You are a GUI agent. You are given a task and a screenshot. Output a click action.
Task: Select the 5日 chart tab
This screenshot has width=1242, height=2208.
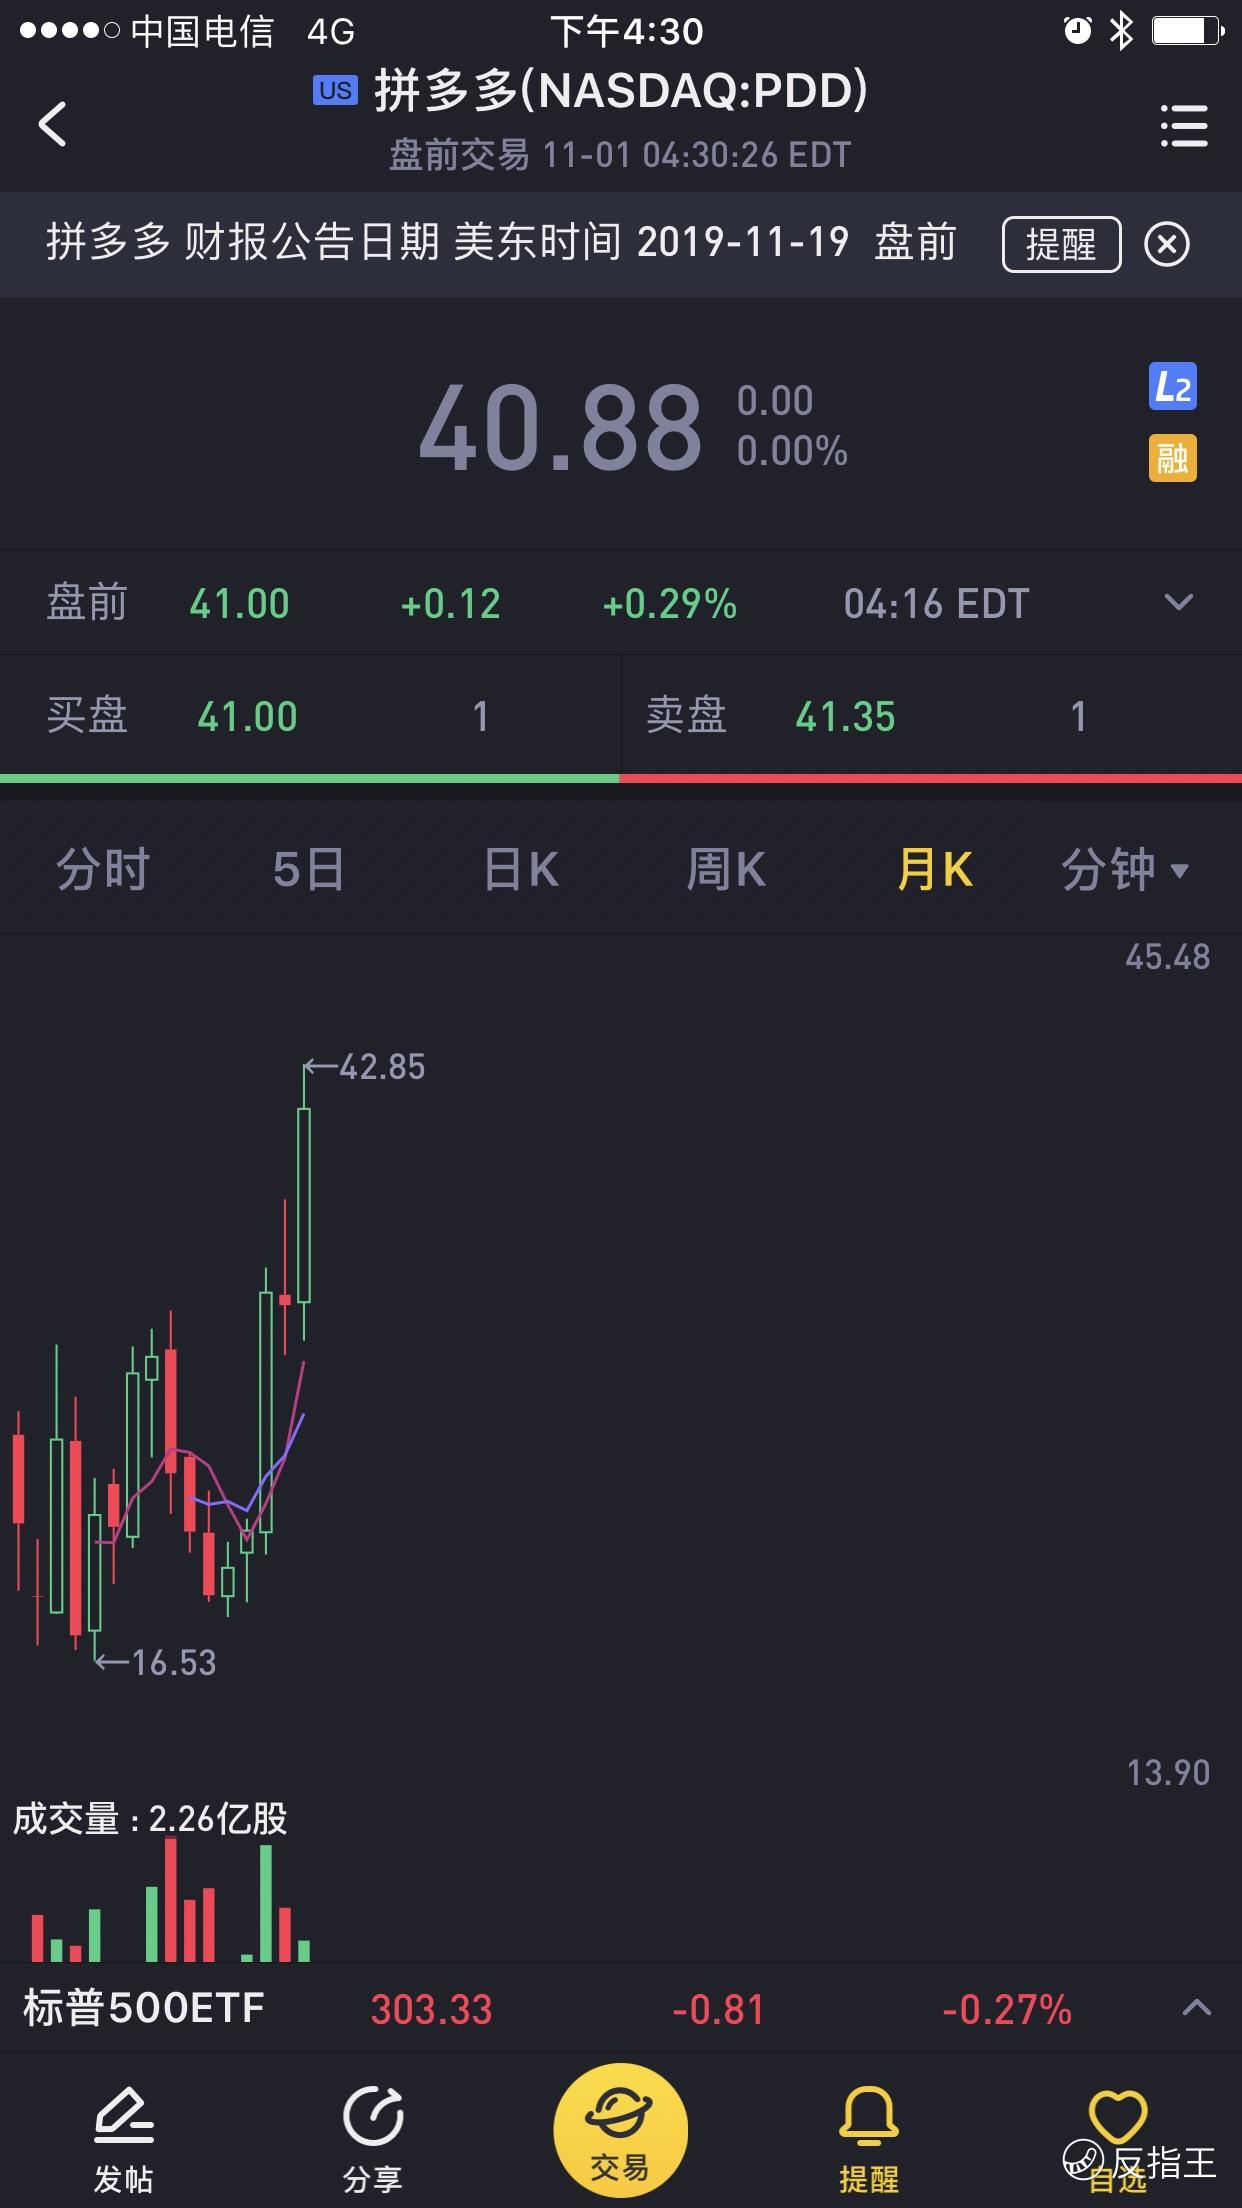click(309, 869)
